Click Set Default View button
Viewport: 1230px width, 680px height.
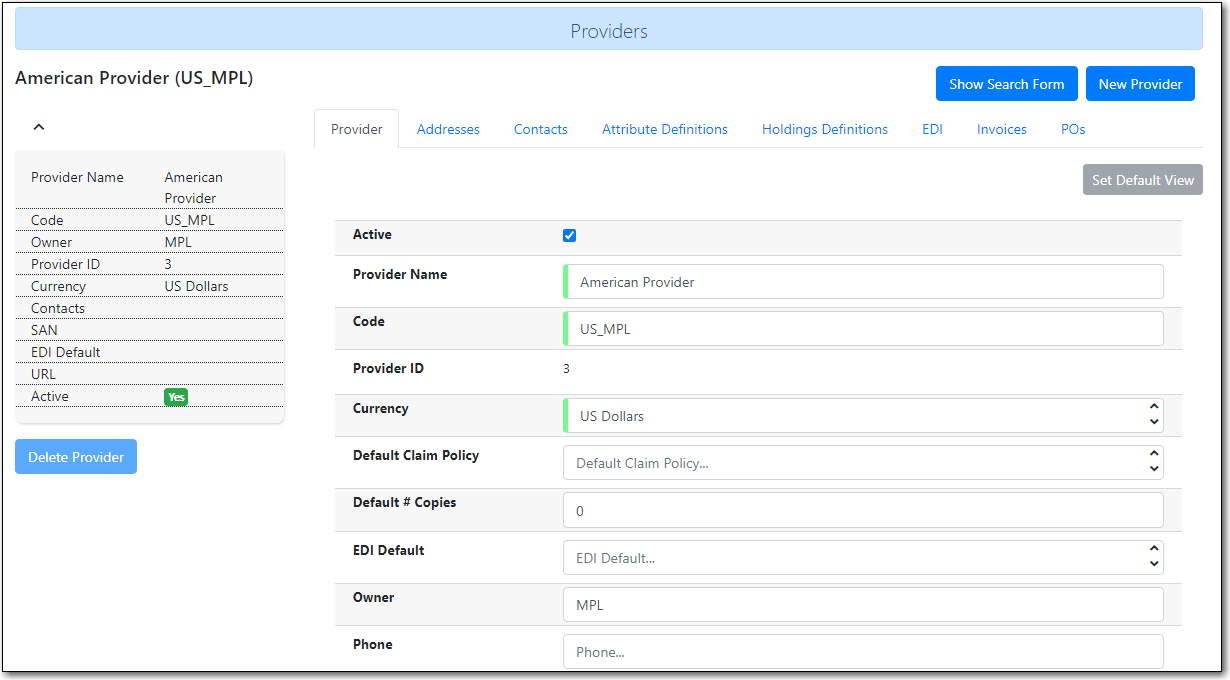tap(1142, 180)
